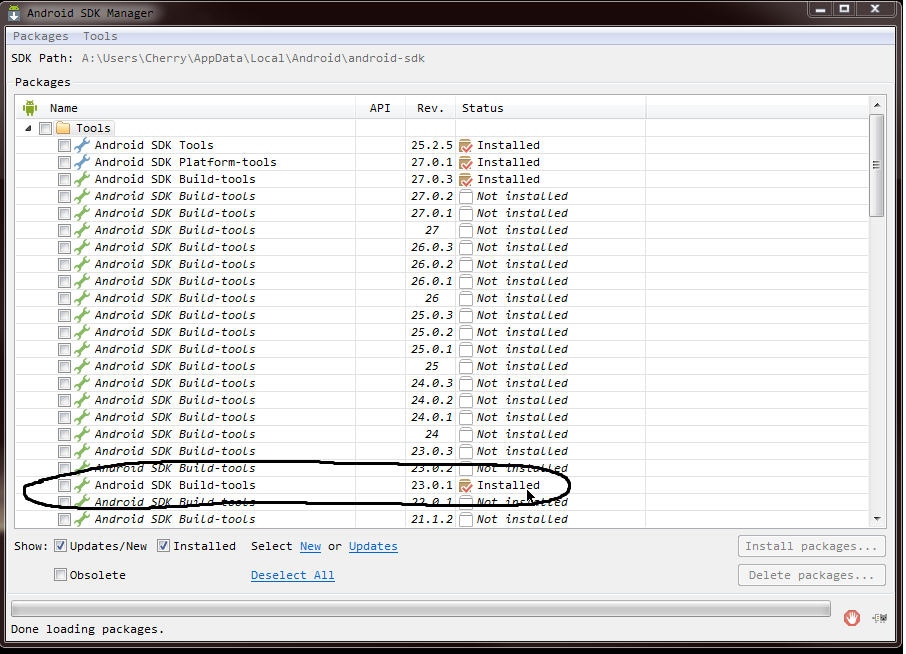
Task: Click the Tools folder icon
Action: coord(63,128)
